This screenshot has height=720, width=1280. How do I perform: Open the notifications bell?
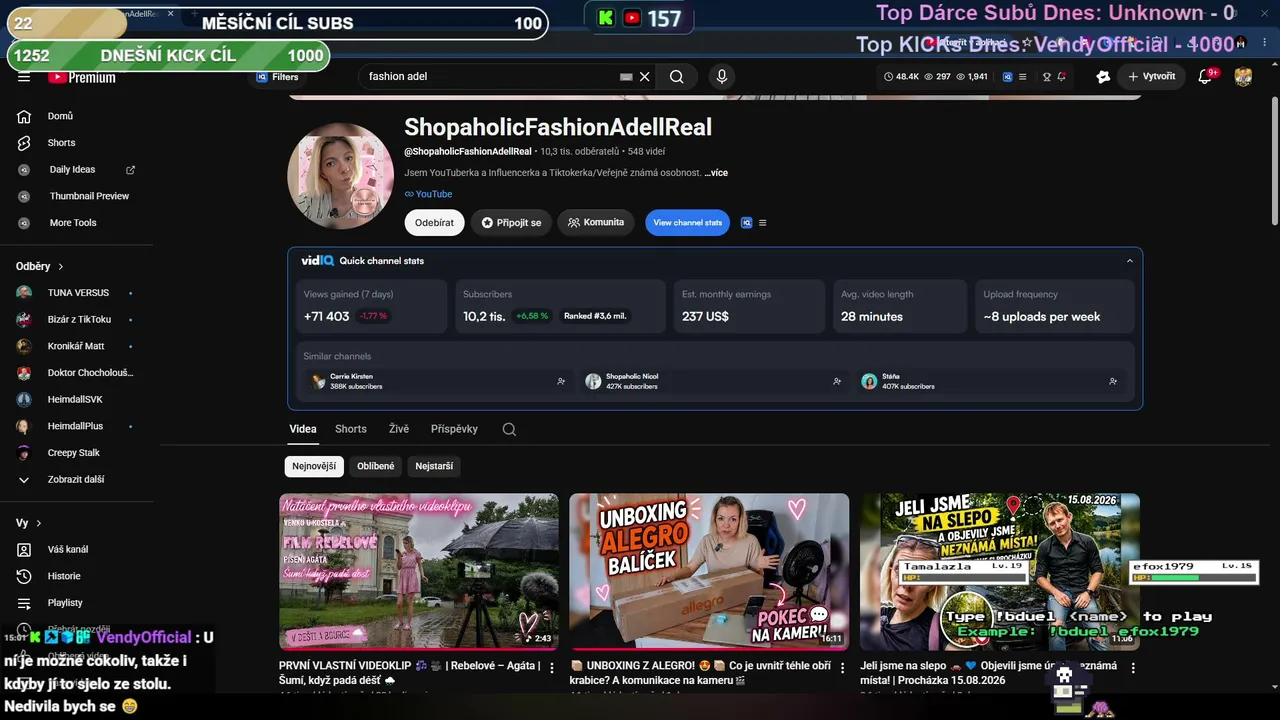pyautogui.click(x=1205, y=77)
